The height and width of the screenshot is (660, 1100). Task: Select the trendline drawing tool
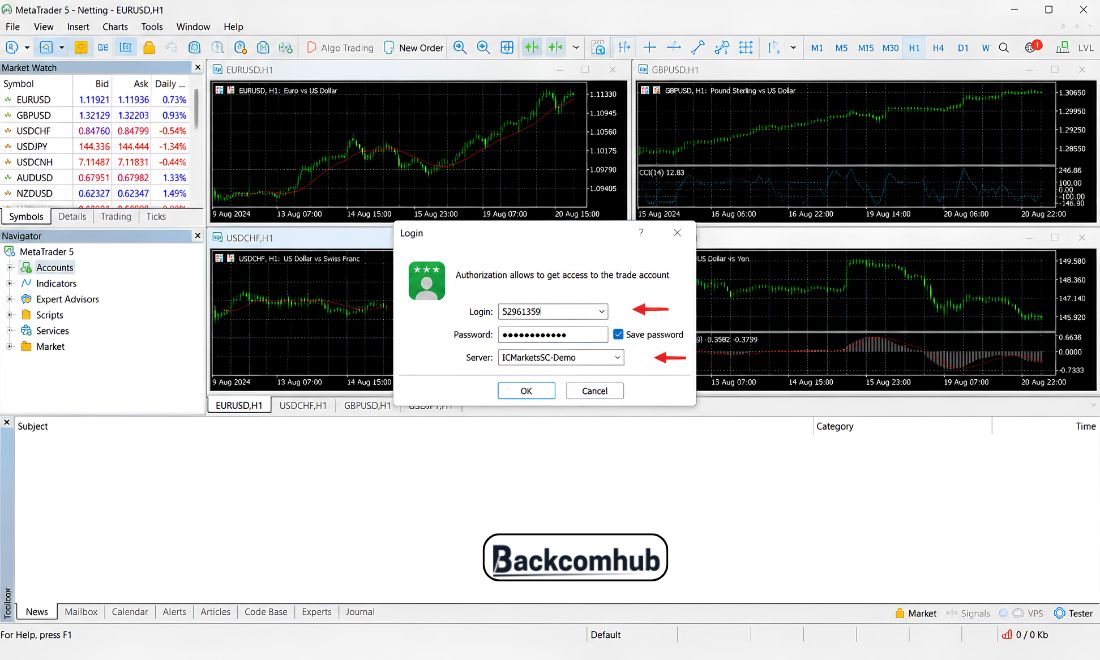coord(697,48)
